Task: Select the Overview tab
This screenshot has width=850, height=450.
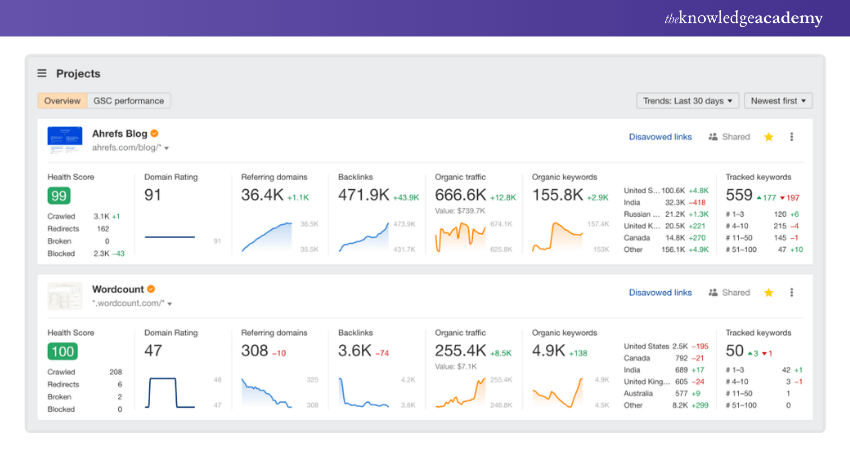Action: [x=62, y=101]
